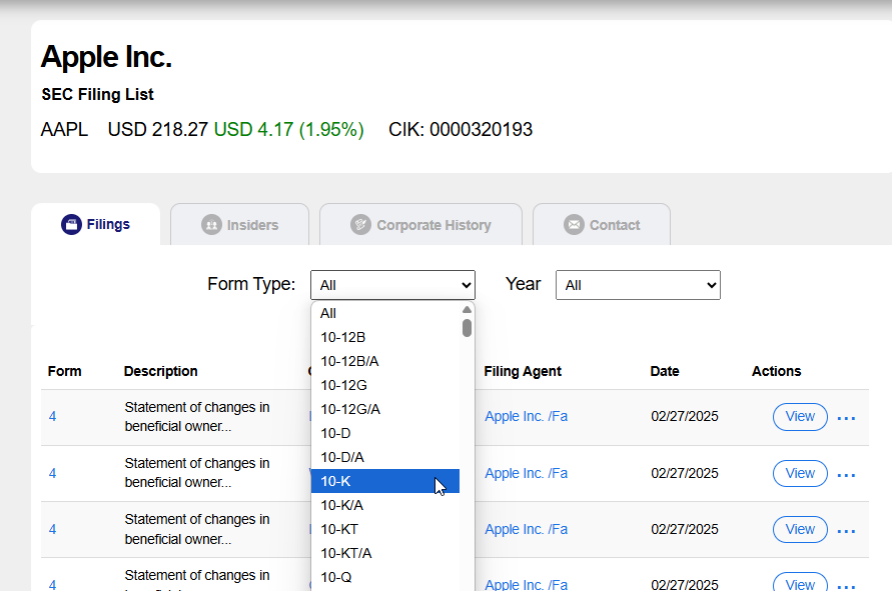Click the scrollbar inside the Form Type list
Viewport: 892px width, 591px height.
pos(466,330)
